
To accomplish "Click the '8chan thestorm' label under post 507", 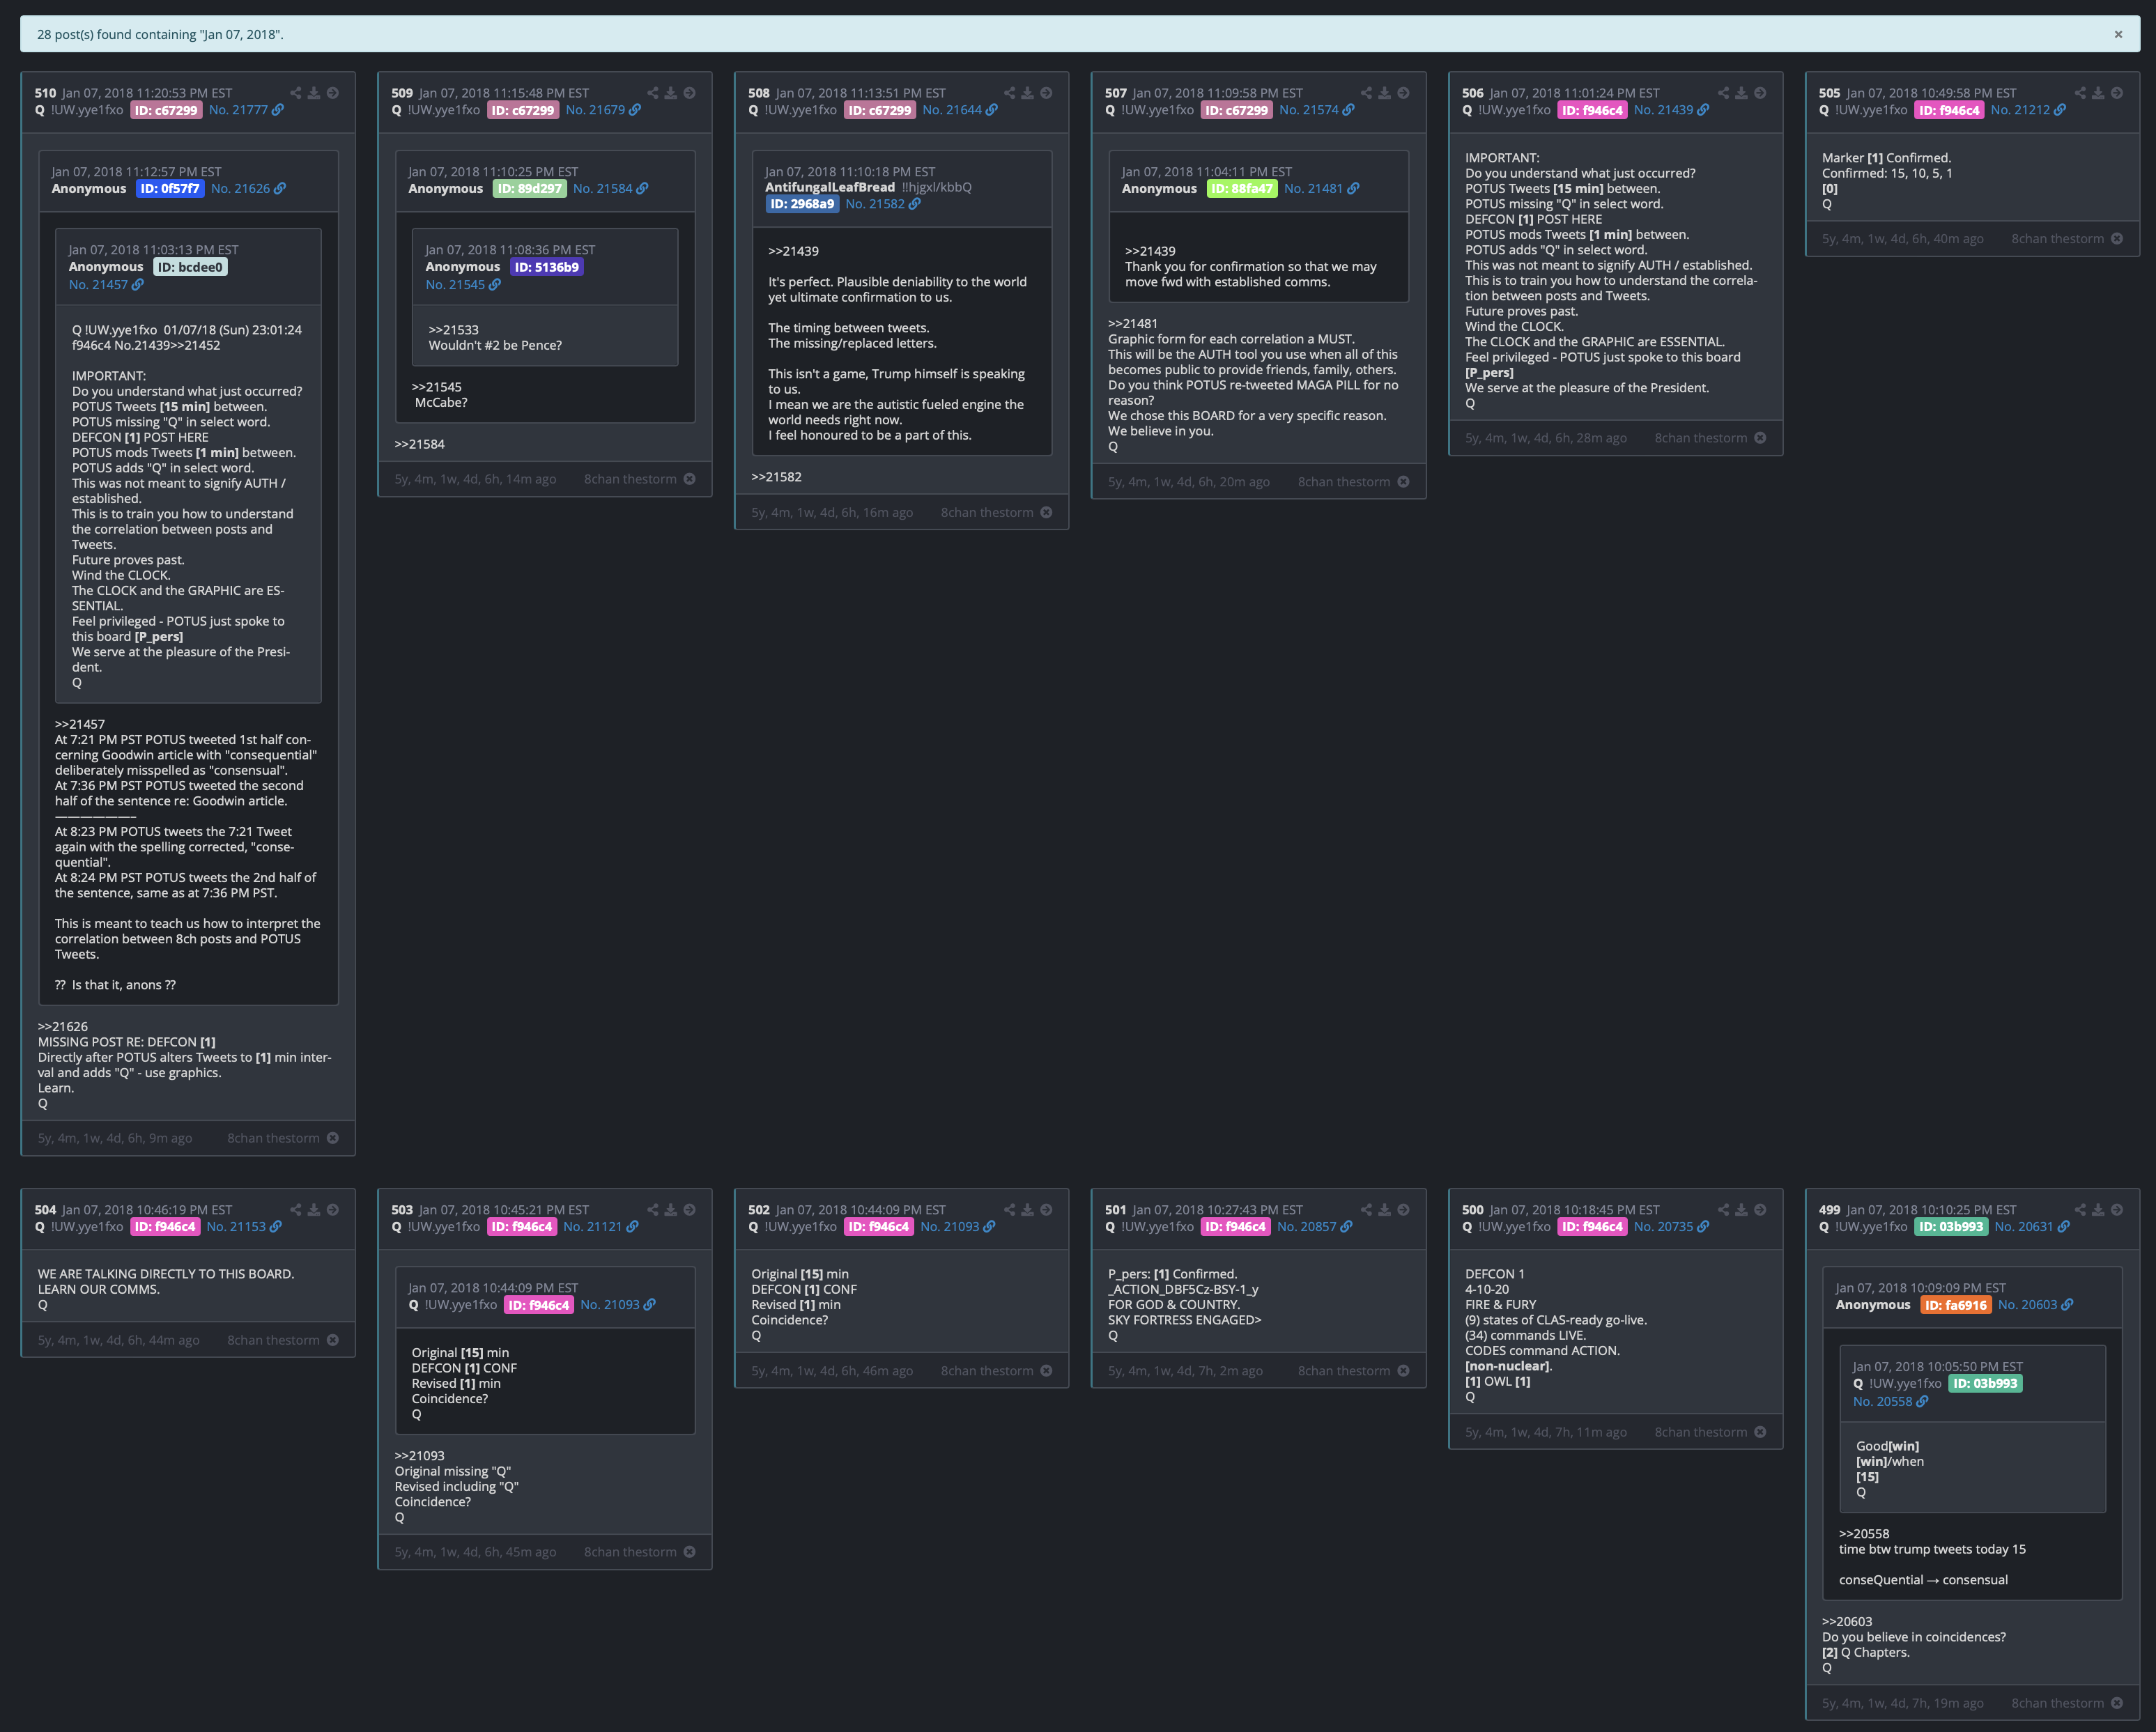I will coord(1344,482).
